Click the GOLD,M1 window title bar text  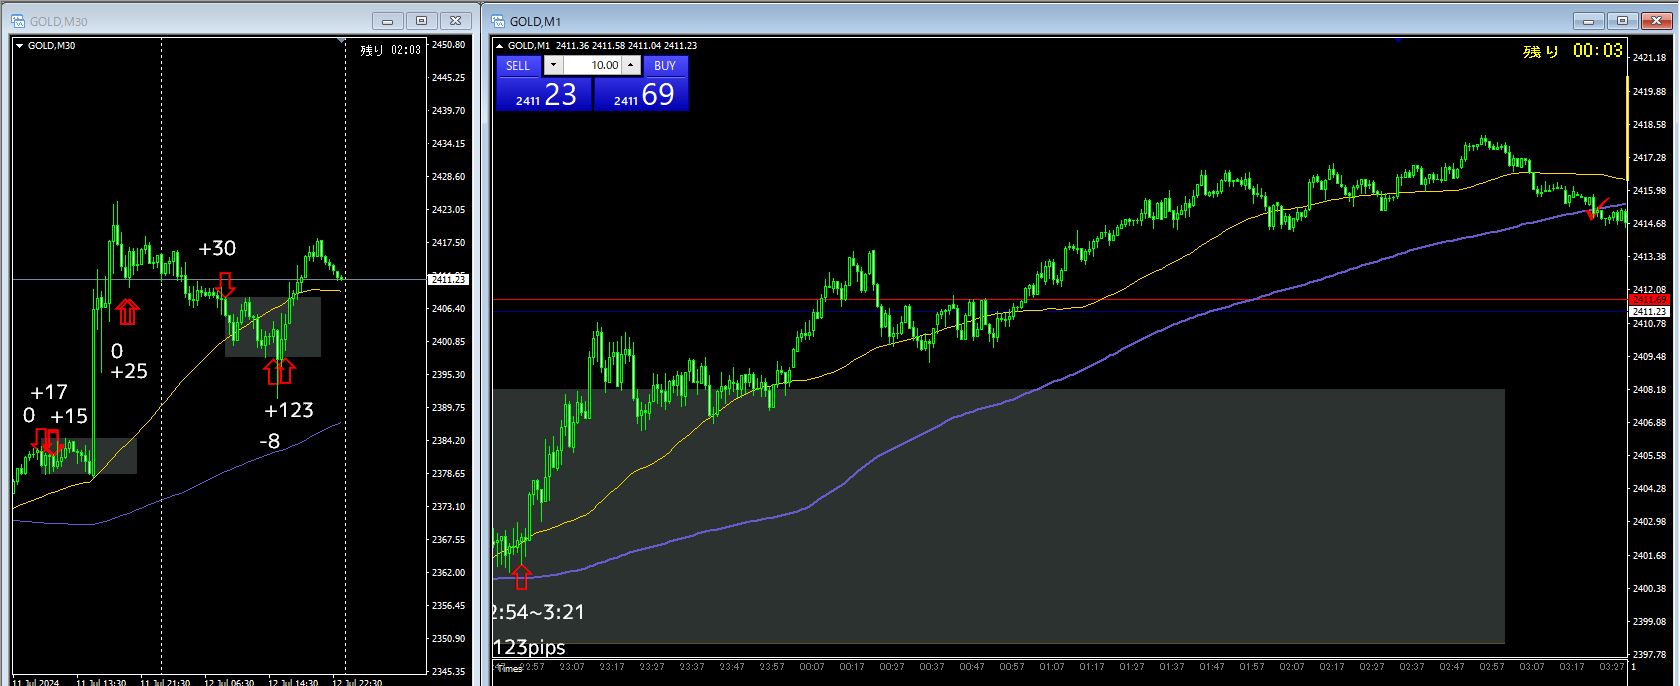click(x=535, y=21)
